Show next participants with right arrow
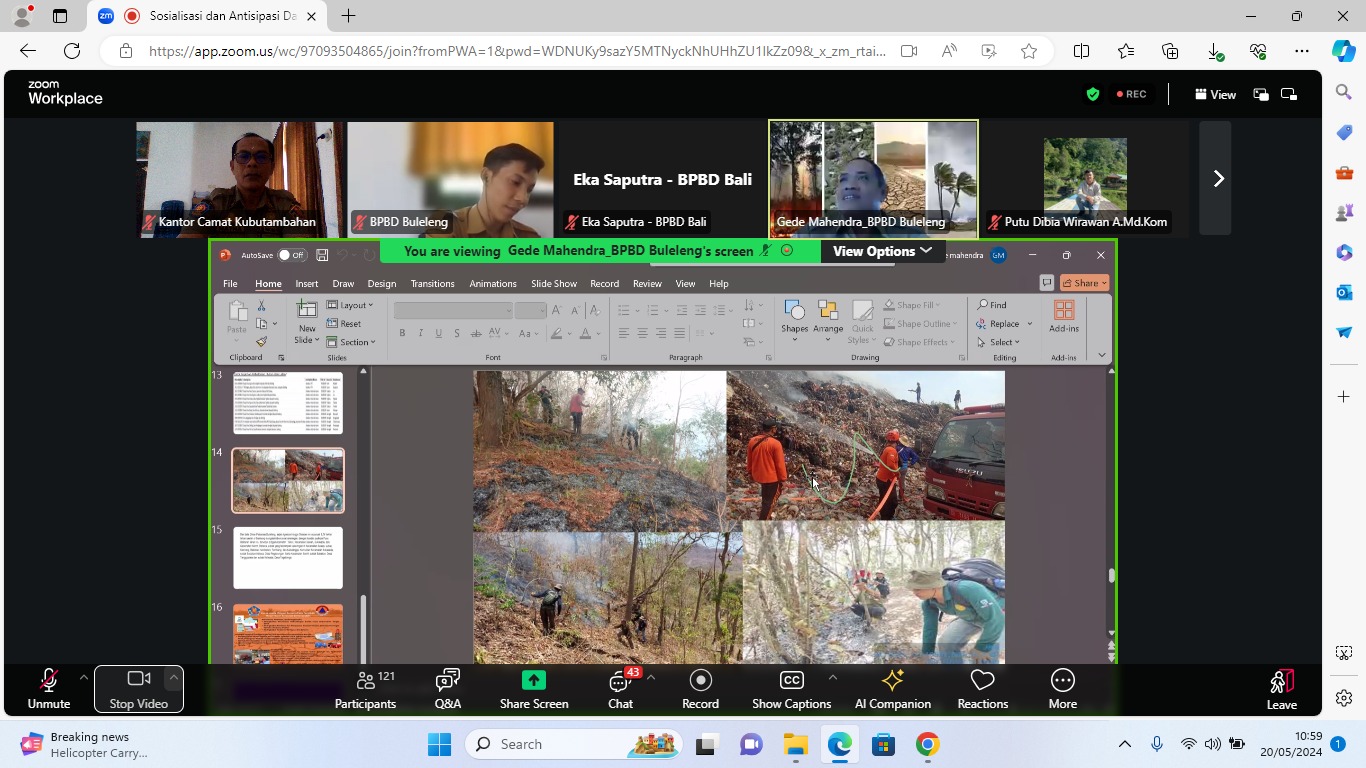Image resolution: width=1366 pixels, height=768 pixels. click(1216, 178)
